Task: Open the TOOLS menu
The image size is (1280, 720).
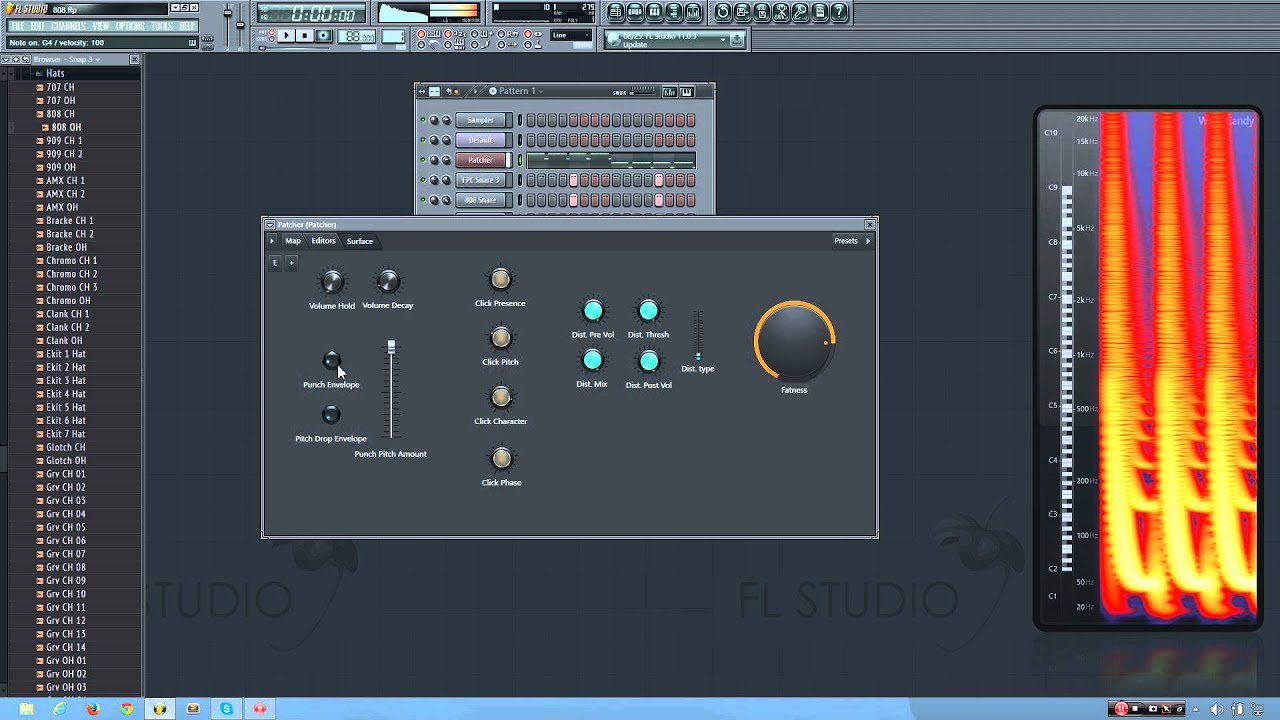Action: click(162, 26)
